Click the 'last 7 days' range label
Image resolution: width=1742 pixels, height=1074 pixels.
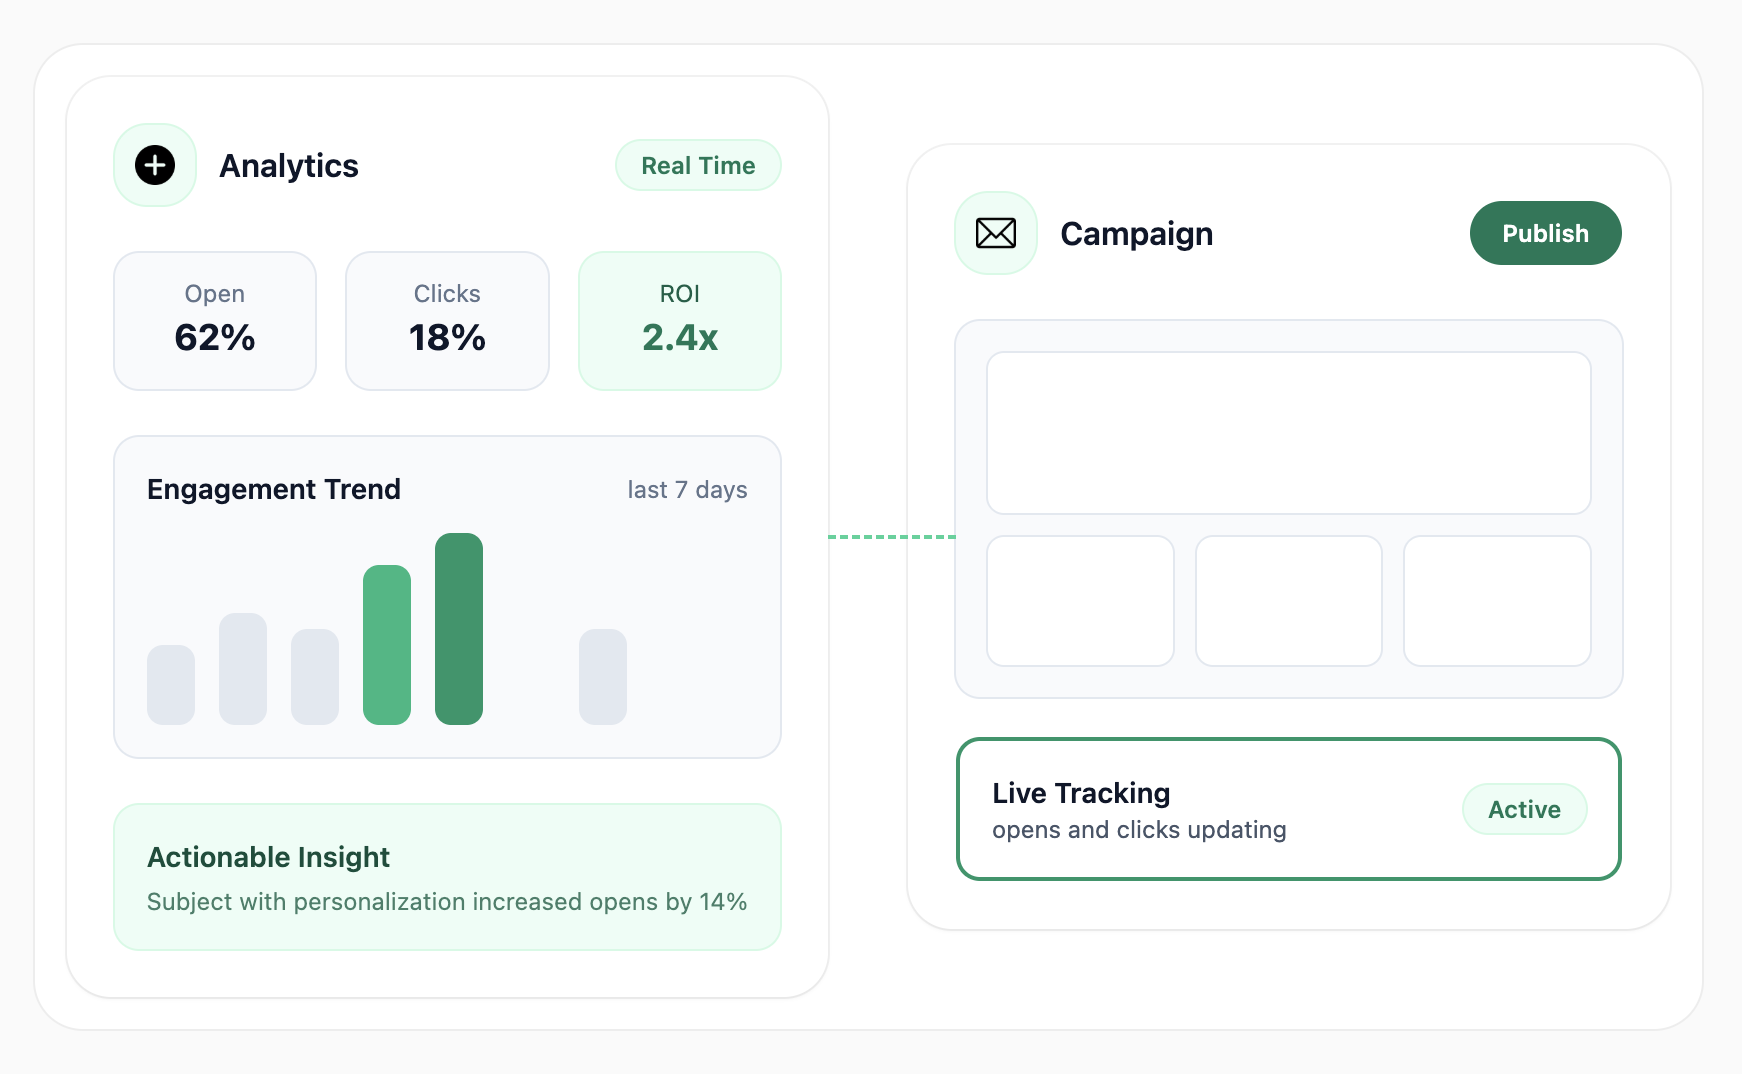(687, 490)
